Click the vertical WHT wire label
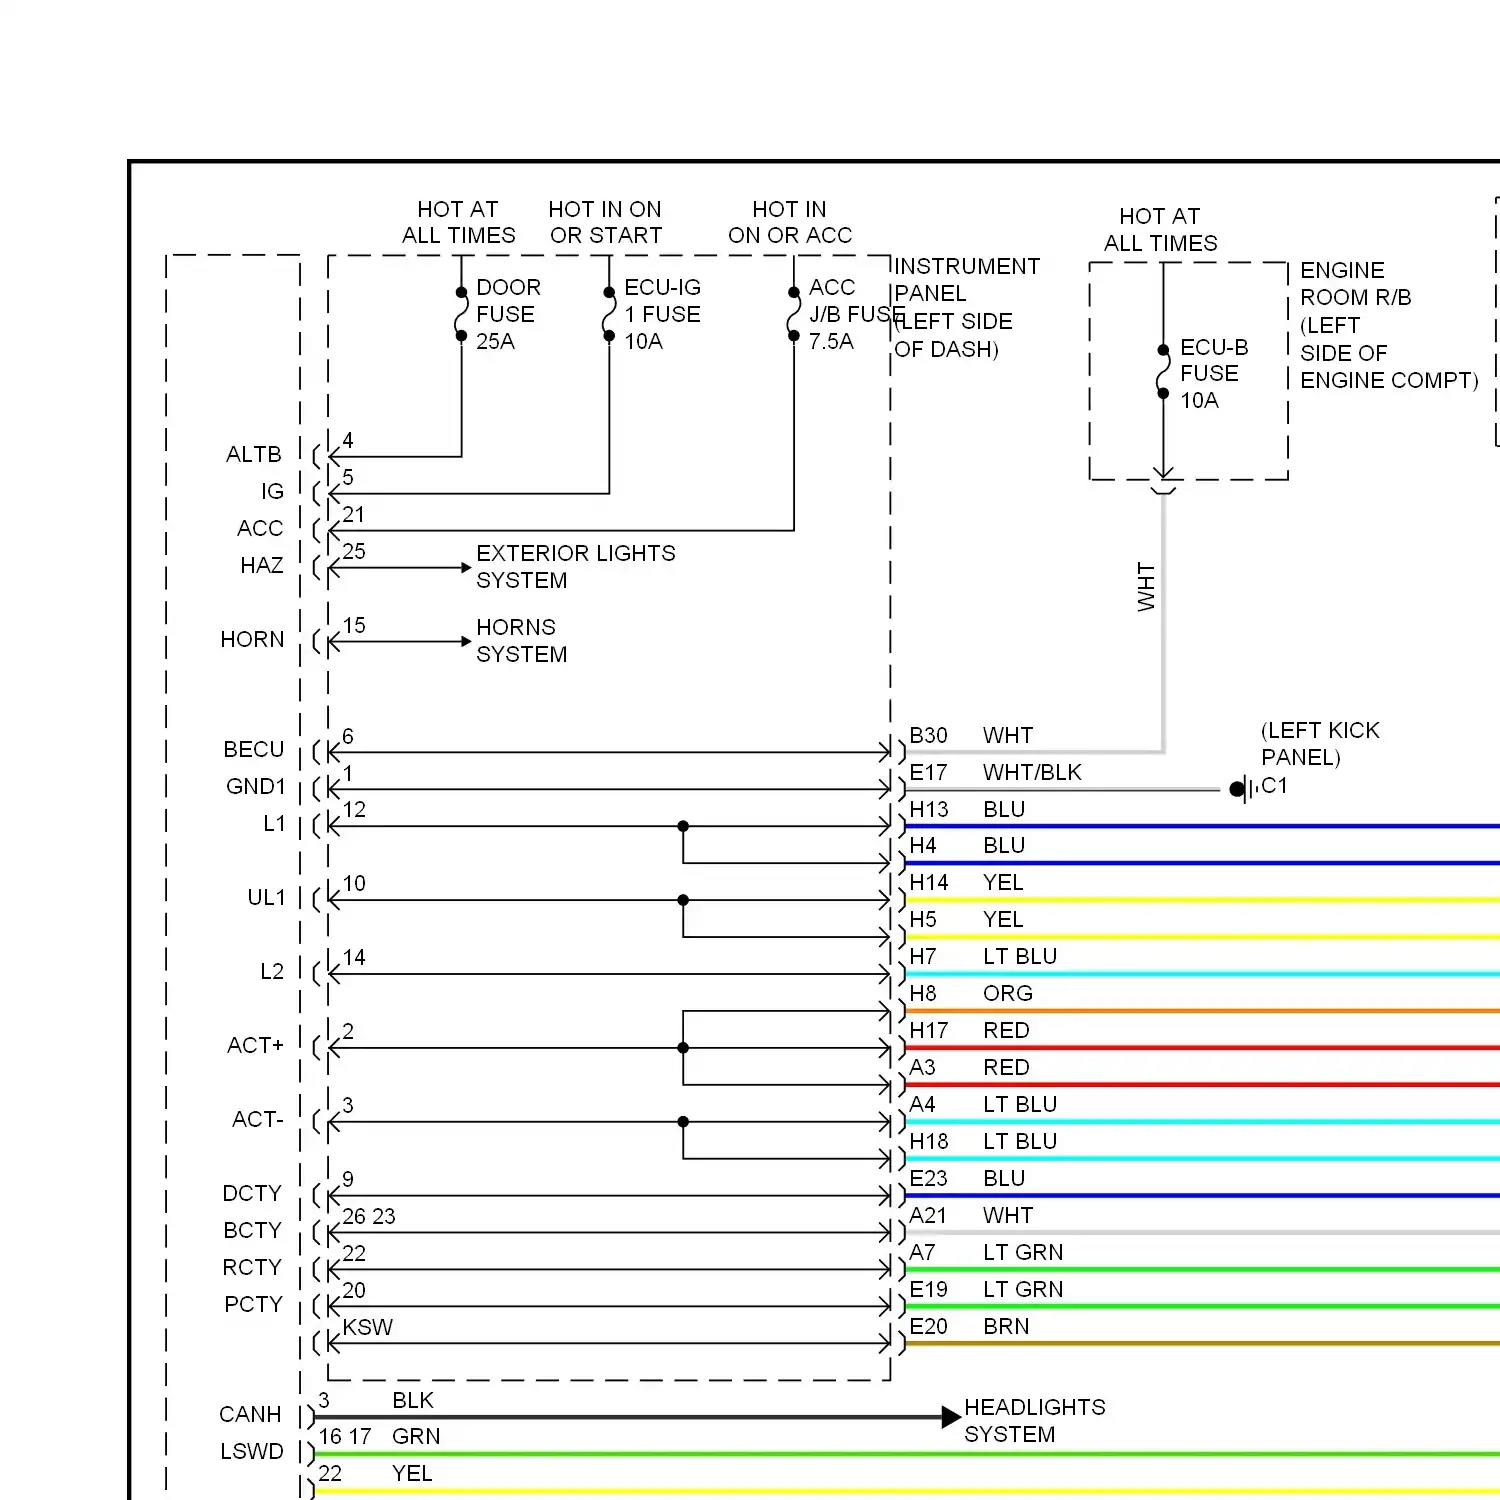 pyautogui.click(x=1146, y=586)
